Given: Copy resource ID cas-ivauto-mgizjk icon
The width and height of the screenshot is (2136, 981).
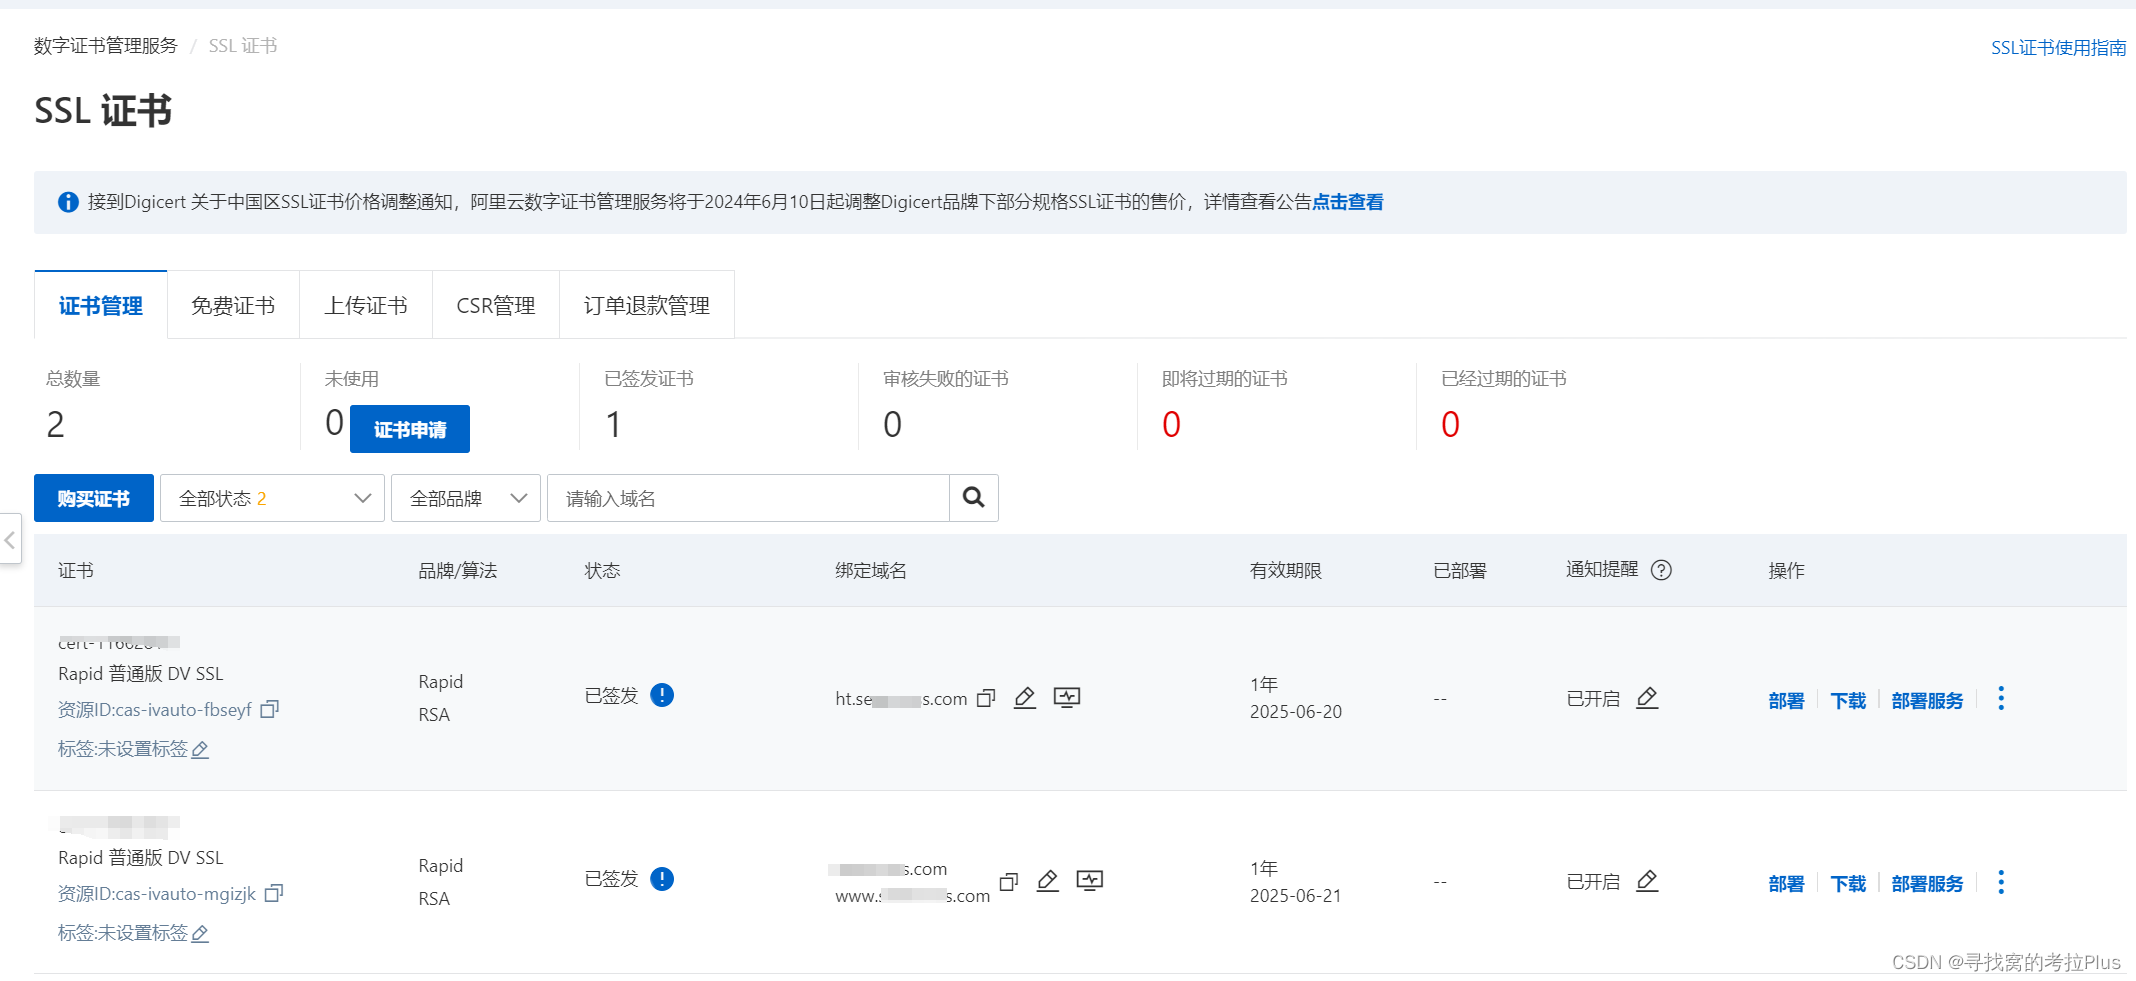Looking at the screenshot, I should [x=274, y=893].
